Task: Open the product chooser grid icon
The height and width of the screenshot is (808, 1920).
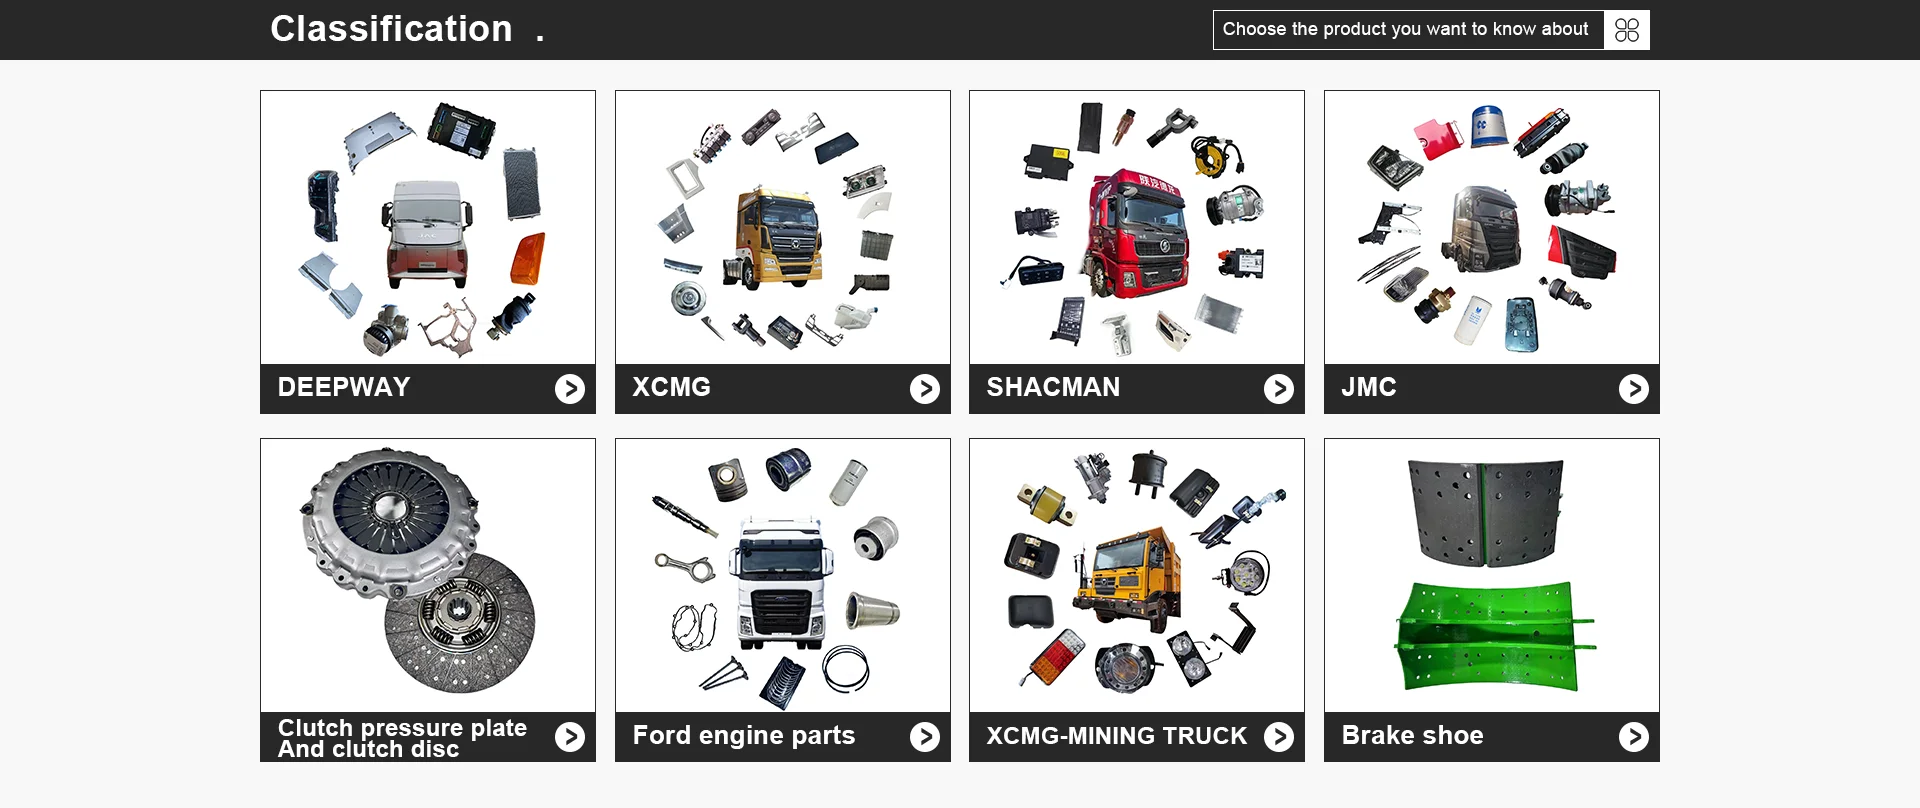Action: coord(1627,30)
